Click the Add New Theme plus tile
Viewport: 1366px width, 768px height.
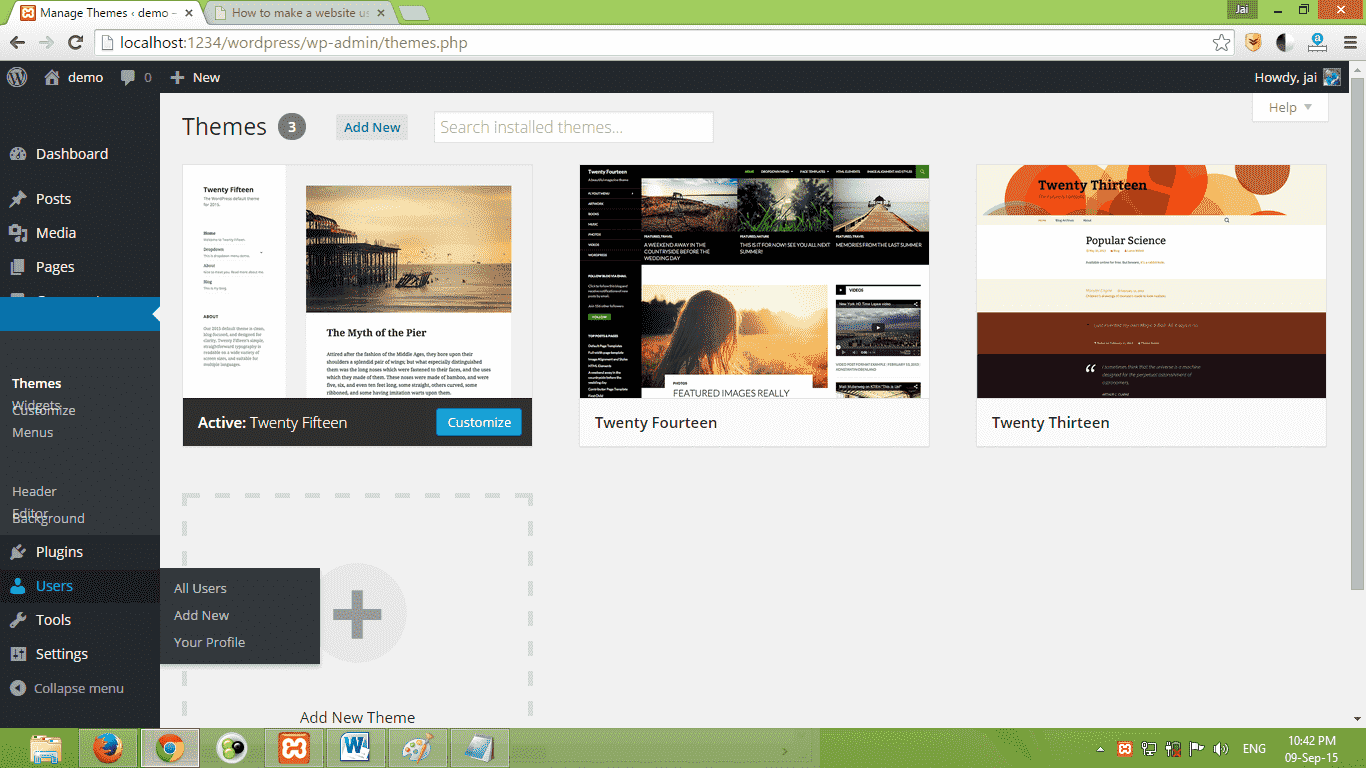[357, 612]
